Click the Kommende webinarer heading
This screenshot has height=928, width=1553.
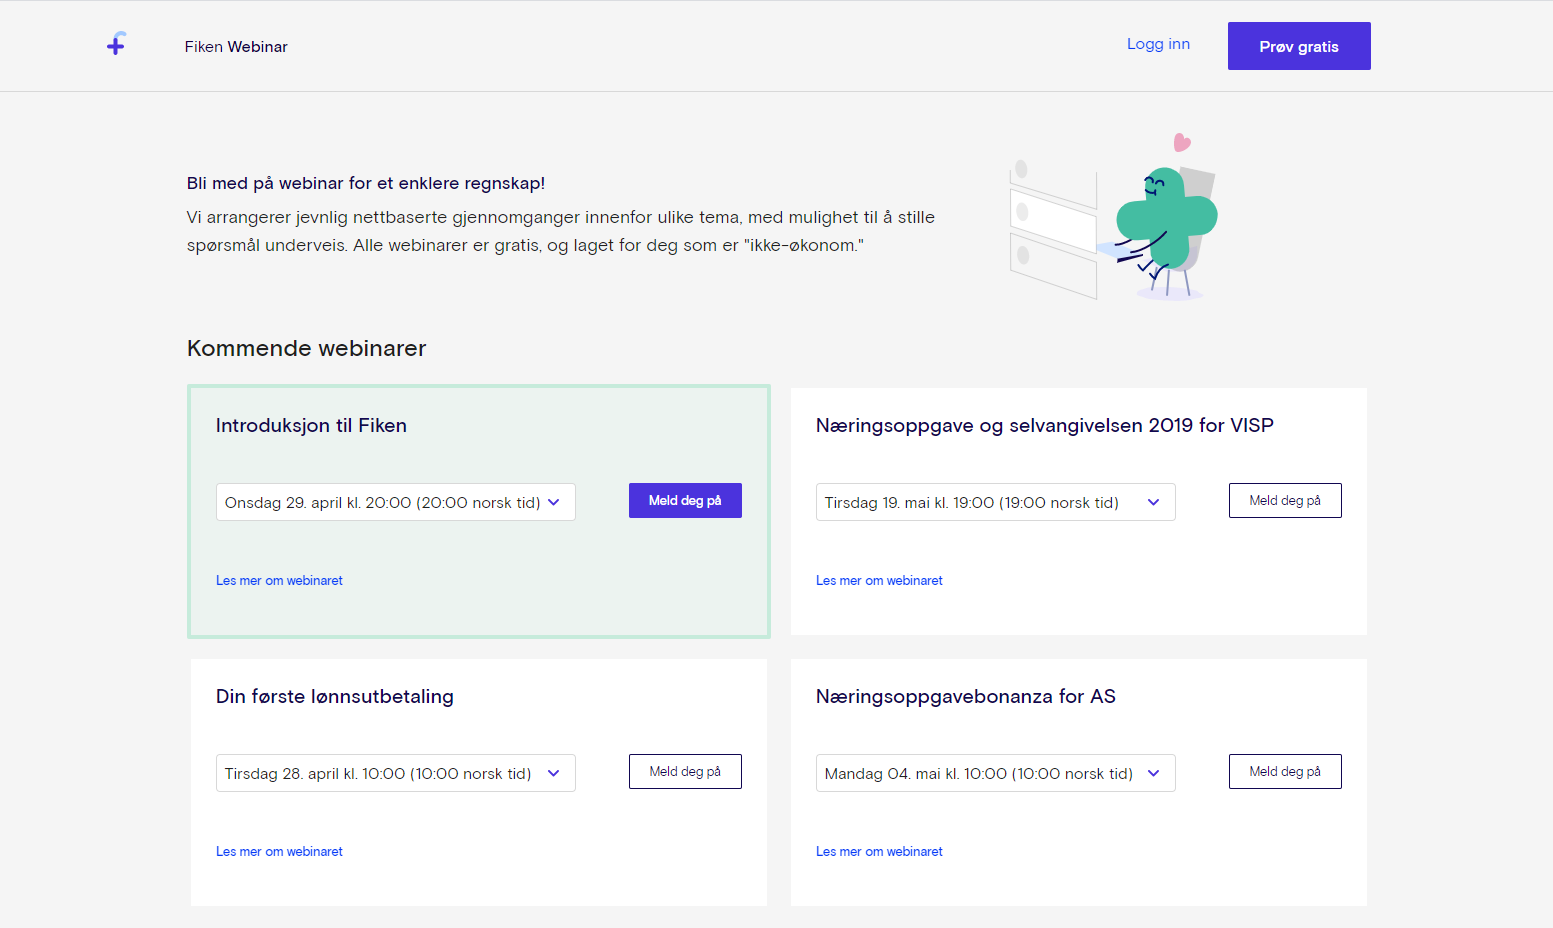click(x=306, y=348)
